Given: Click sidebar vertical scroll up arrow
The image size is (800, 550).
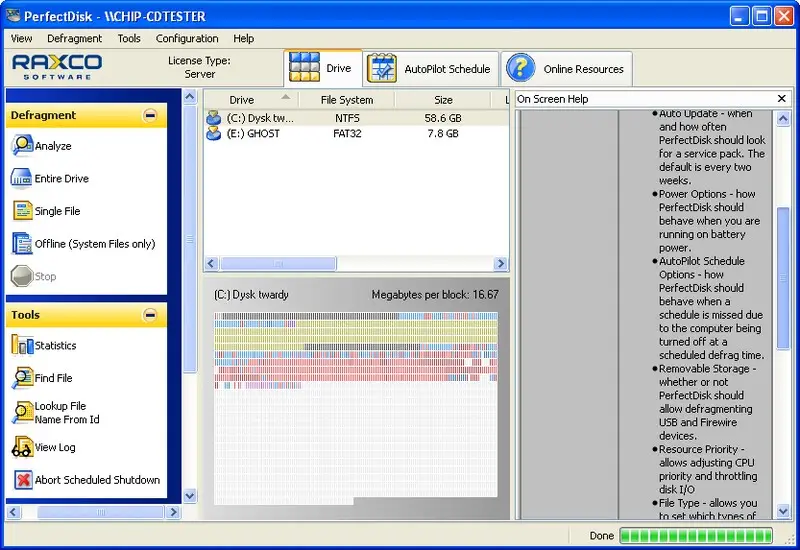Looking at the screenshot, I should click(x=190, y=97).
